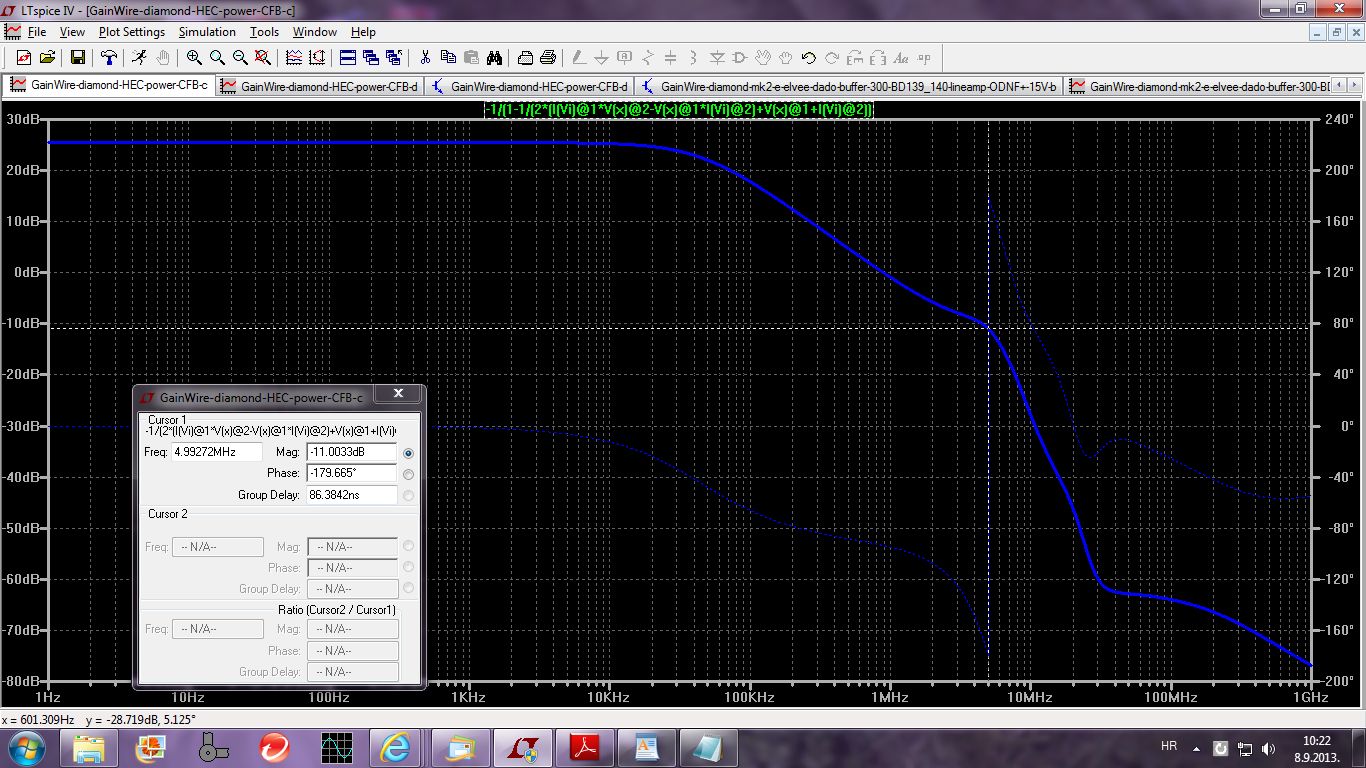Viewport: 1366px width, 768px height.
Task: Click the Place Ground icon
Action: tap(601, 58)
